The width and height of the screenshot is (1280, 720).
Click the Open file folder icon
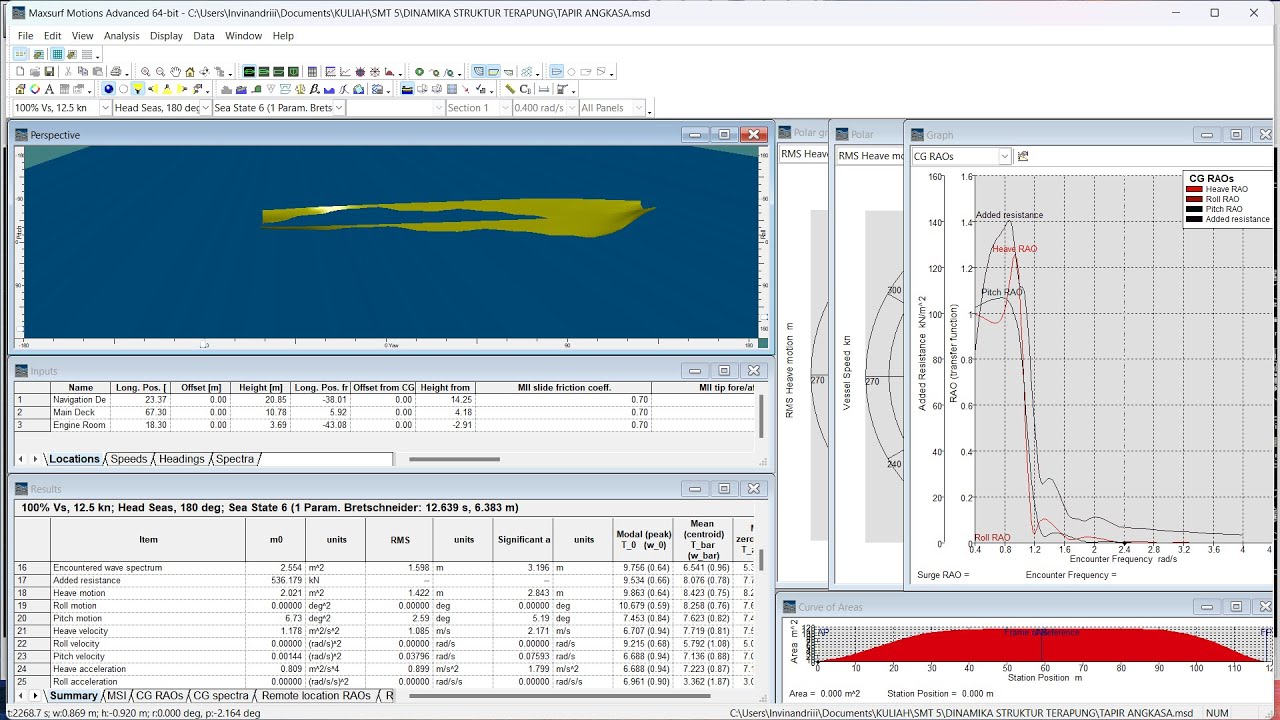coord(35,72)
